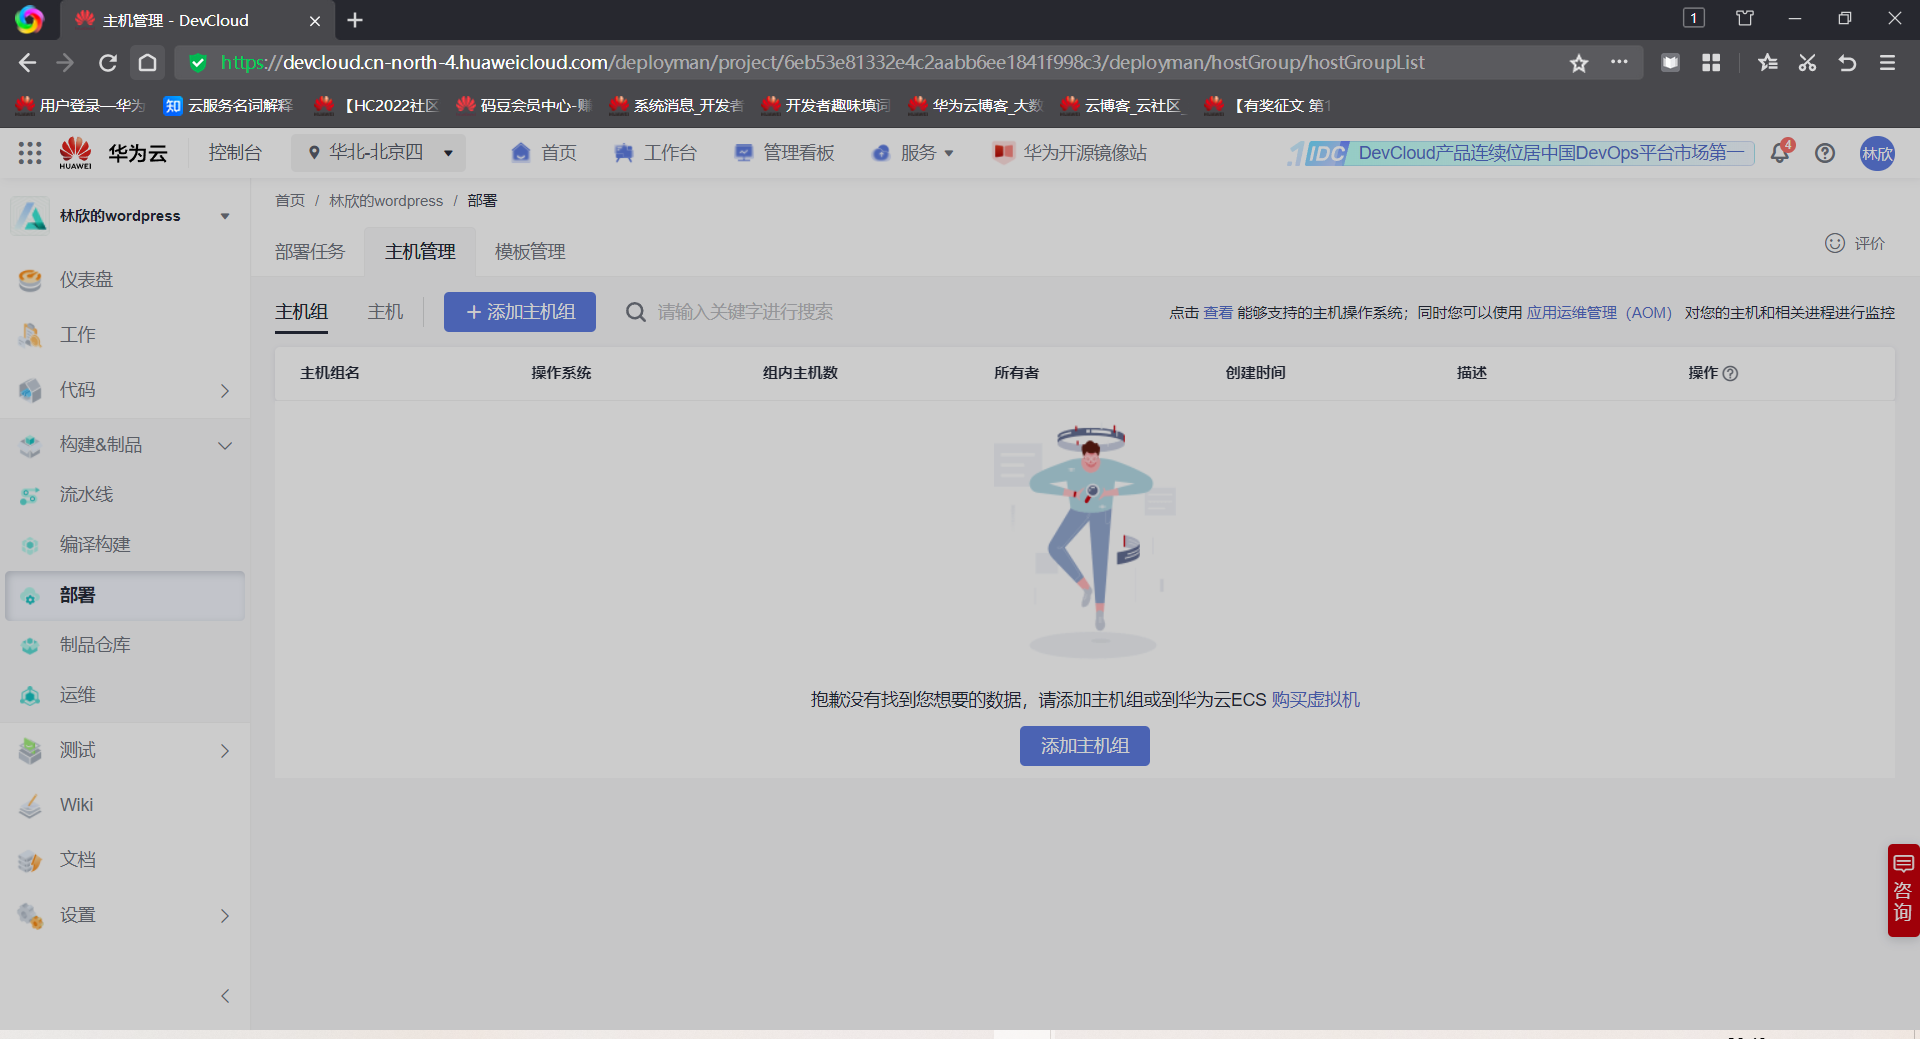
Task: Go to browser home page
Action: (147, 63)
